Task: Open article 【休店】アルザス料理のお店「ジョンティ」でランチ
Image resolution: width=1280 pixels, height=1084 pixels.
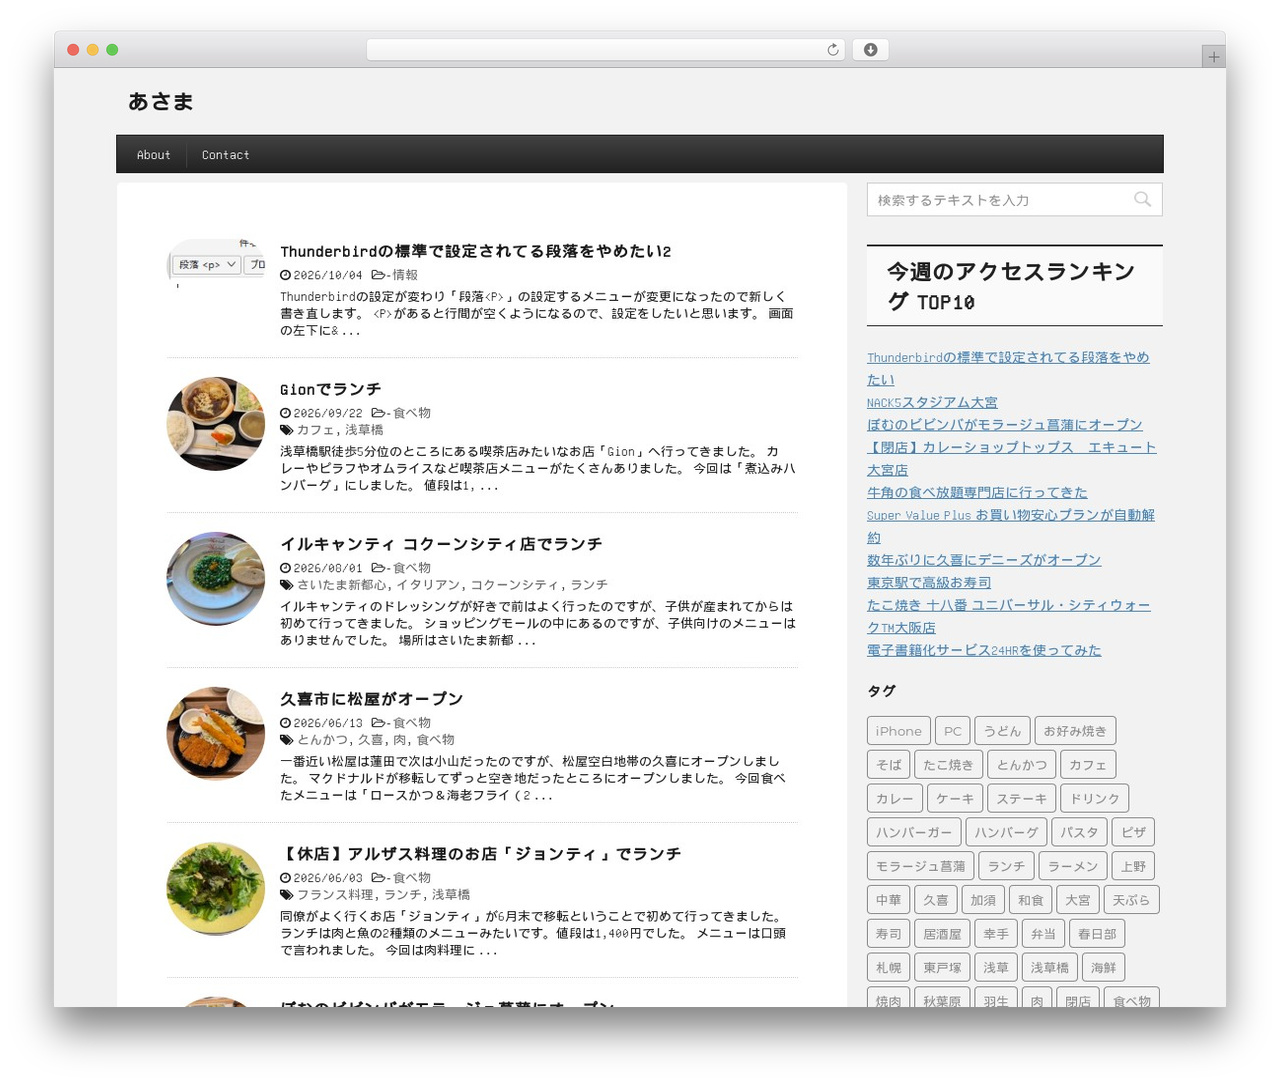Action: [x=481, y=854]
